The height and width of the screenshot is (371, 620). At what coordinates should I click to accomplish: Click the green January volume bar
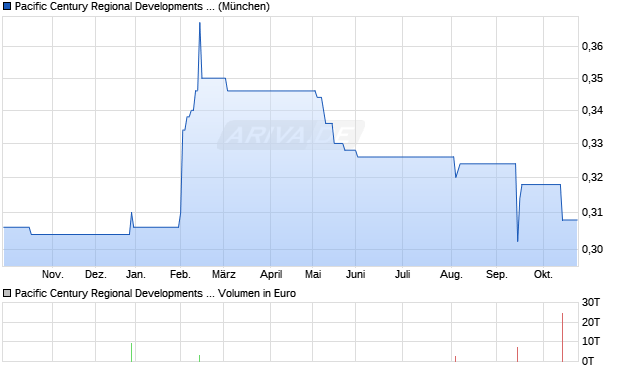[x=132, y=352]
